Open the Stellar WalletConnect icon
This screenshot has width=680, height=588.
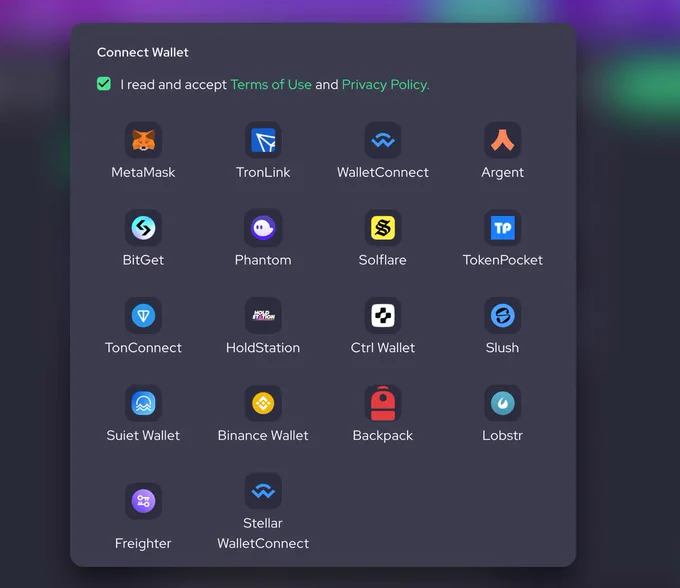pos(263,490)
